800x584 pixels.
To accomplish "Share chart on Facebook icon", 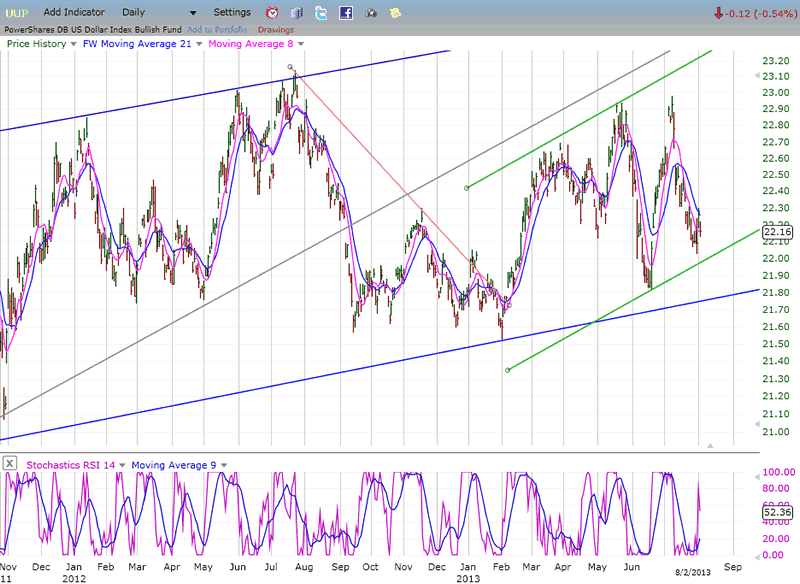I will point(346,13).
